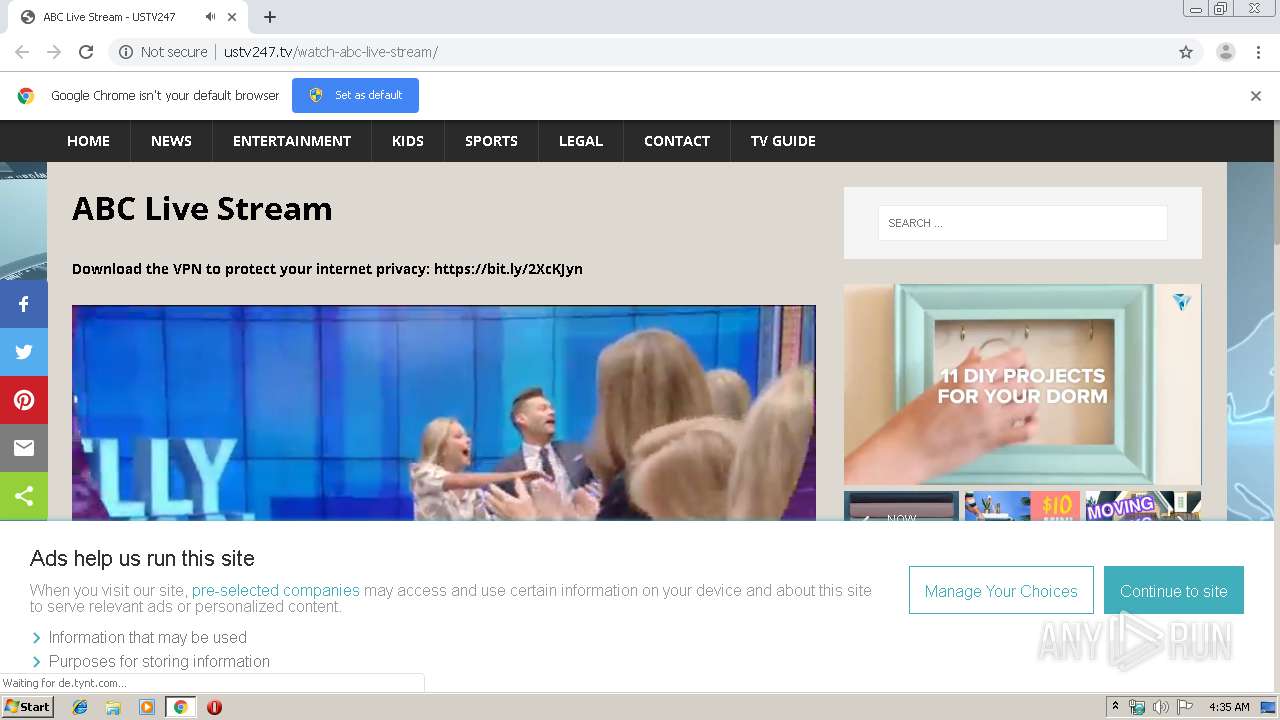1280x720 pixels.
Task: Click into the Search field
Action: point(1022,223)
